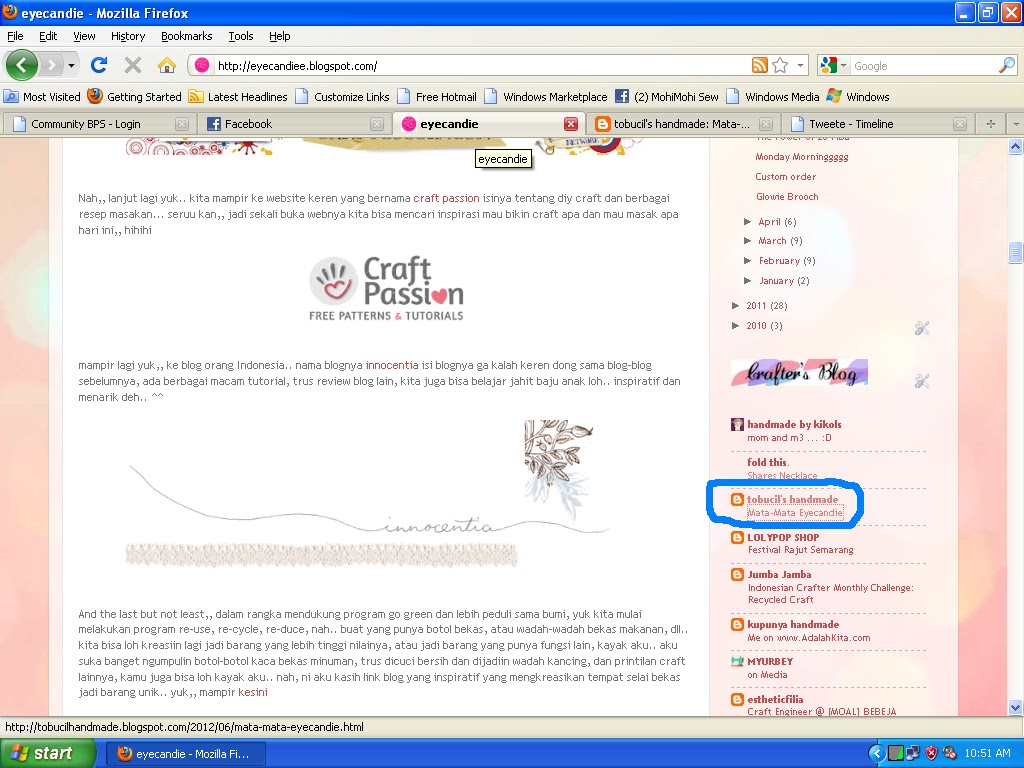Open the Glowie Brooch post link

(x=787, y=197)
